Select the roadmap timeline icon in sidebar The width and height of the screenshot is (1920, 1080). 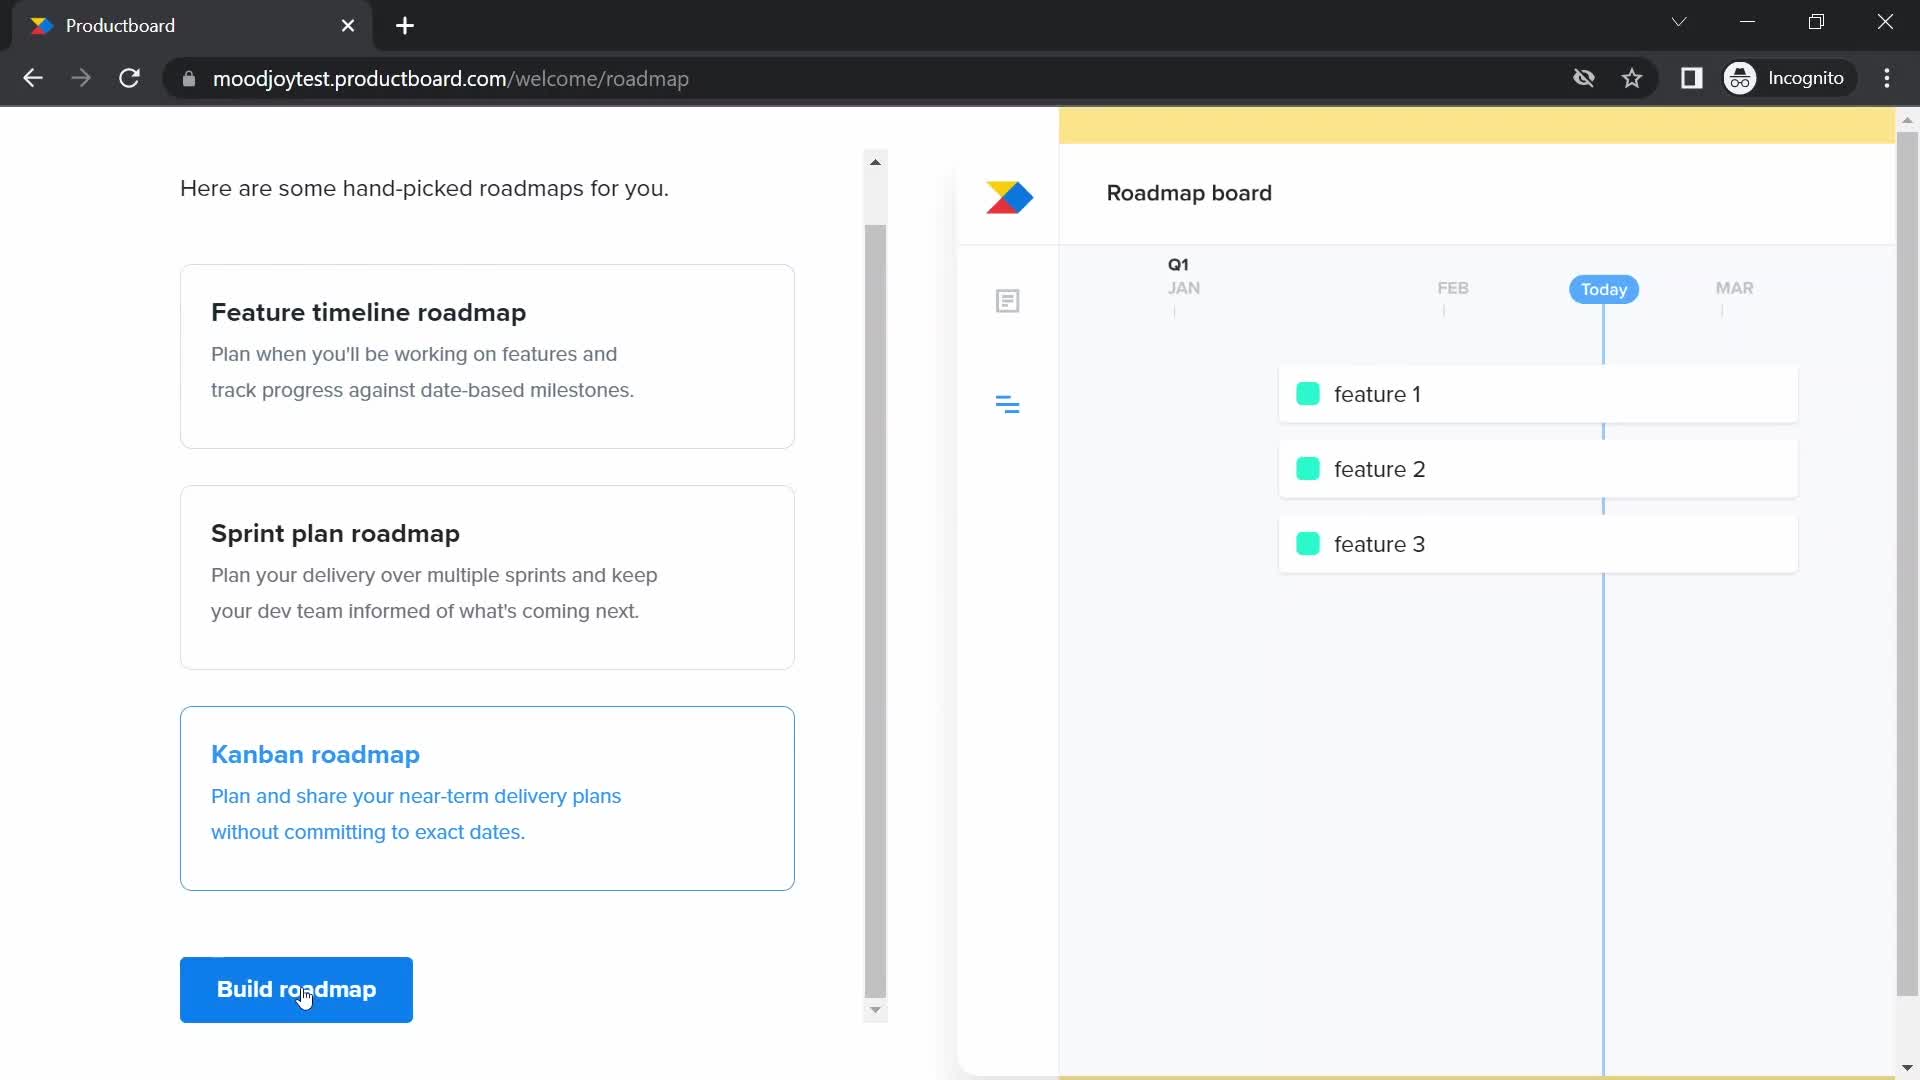tap(1008, 404)
